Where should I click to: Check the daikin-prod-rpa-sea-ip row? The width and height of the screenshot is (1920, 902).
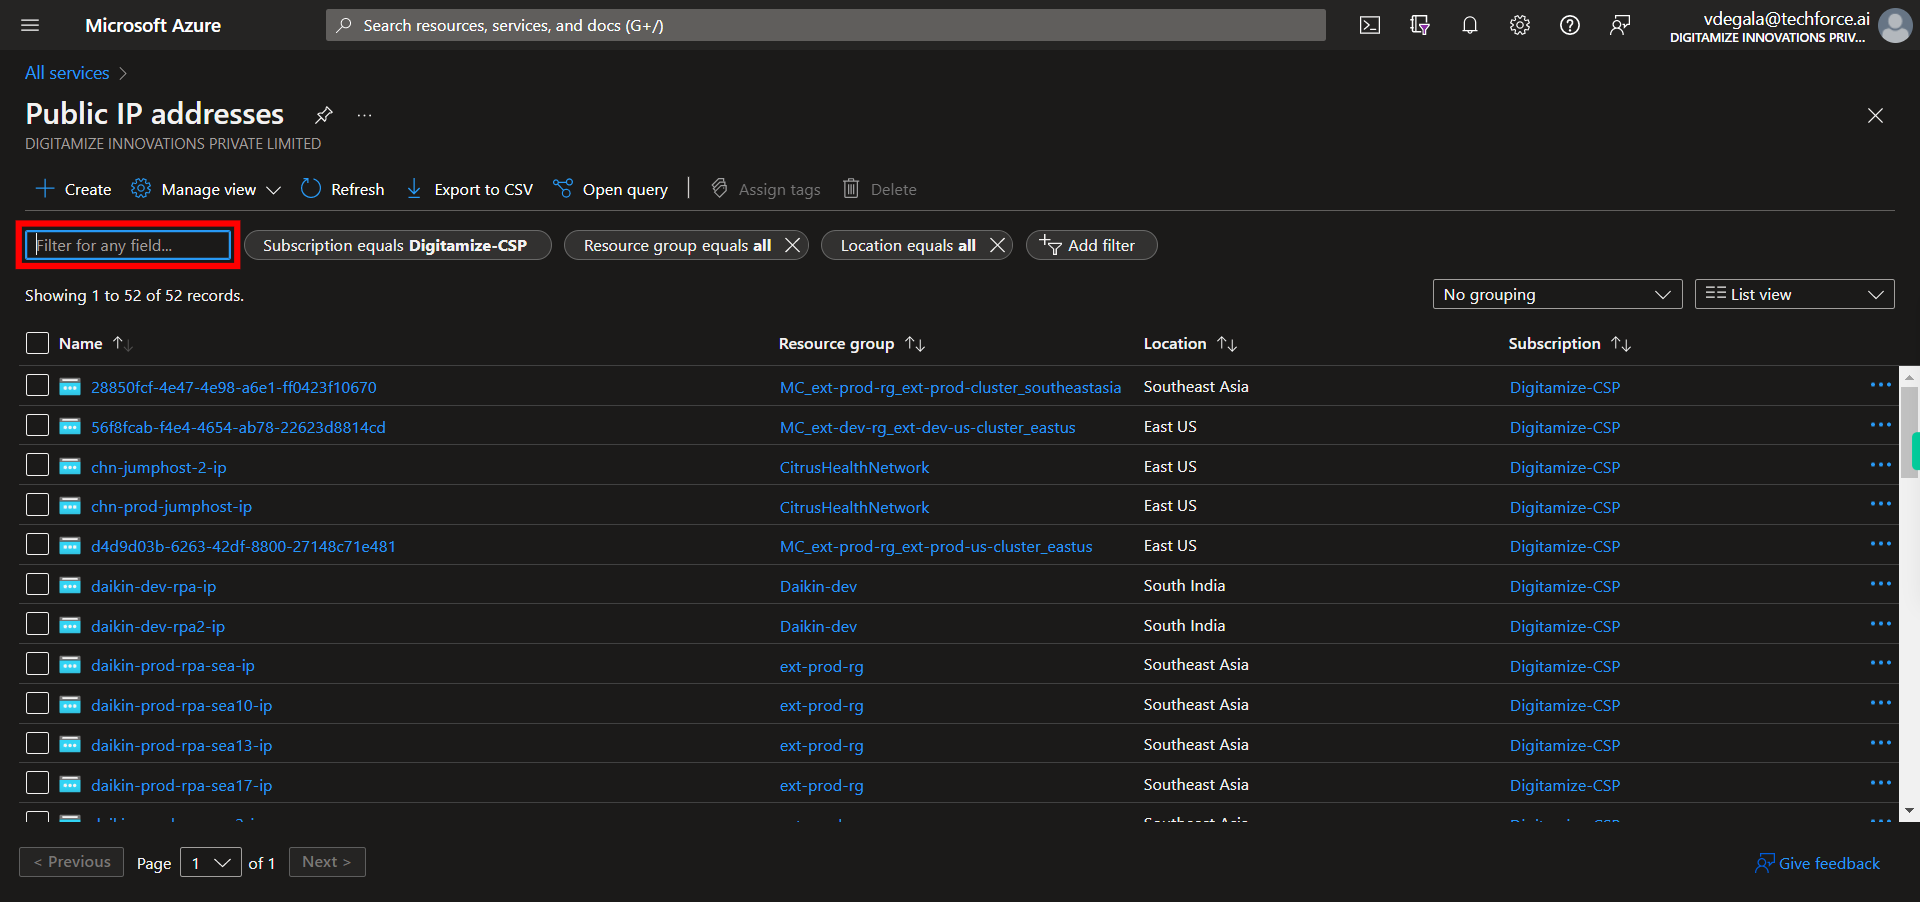[x=37, y=663]
